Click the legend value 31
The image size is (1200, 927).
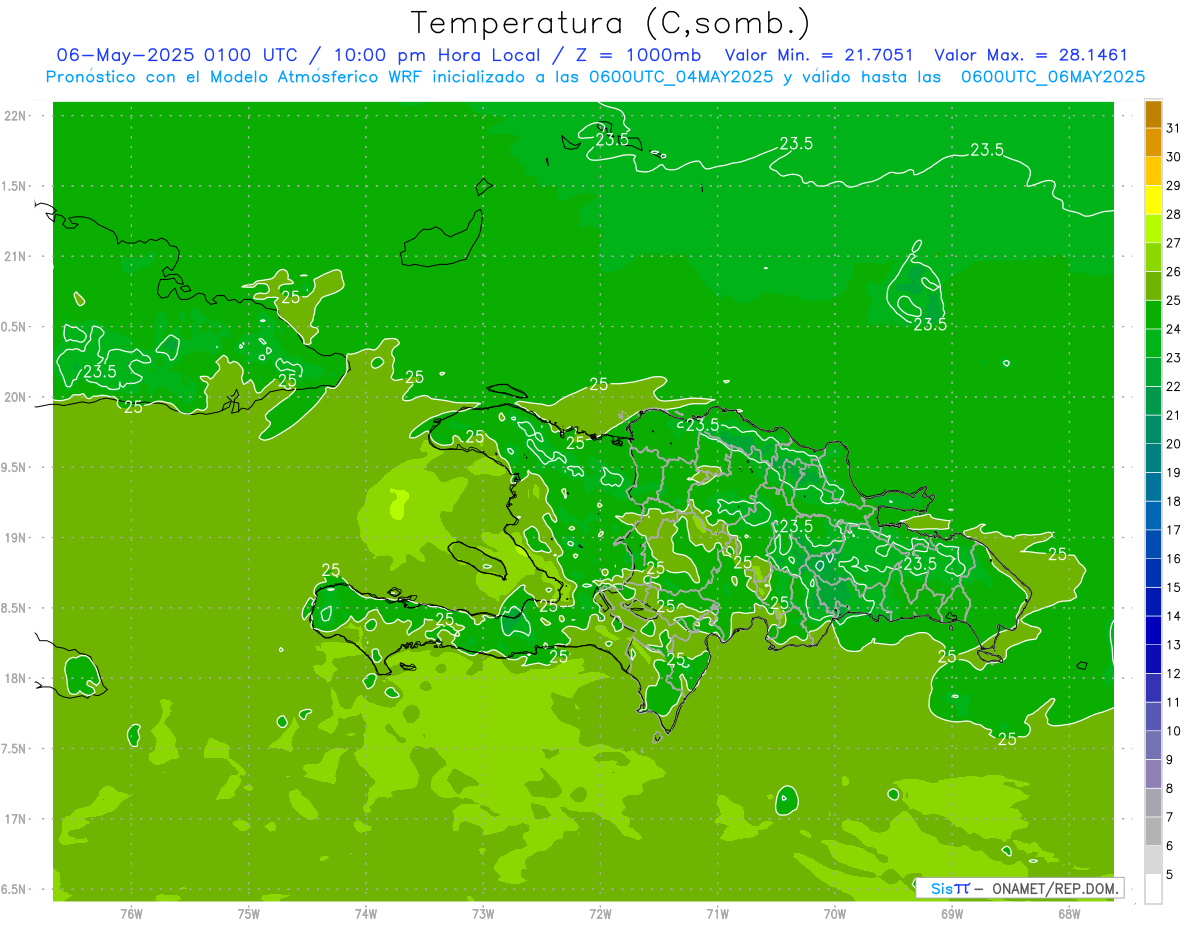[x=1173, y=128]
